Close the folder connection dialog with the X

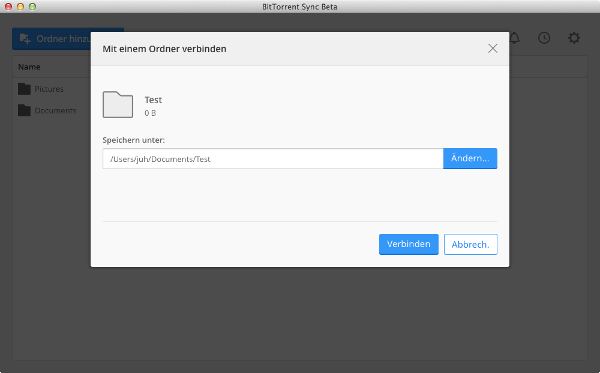492,49
